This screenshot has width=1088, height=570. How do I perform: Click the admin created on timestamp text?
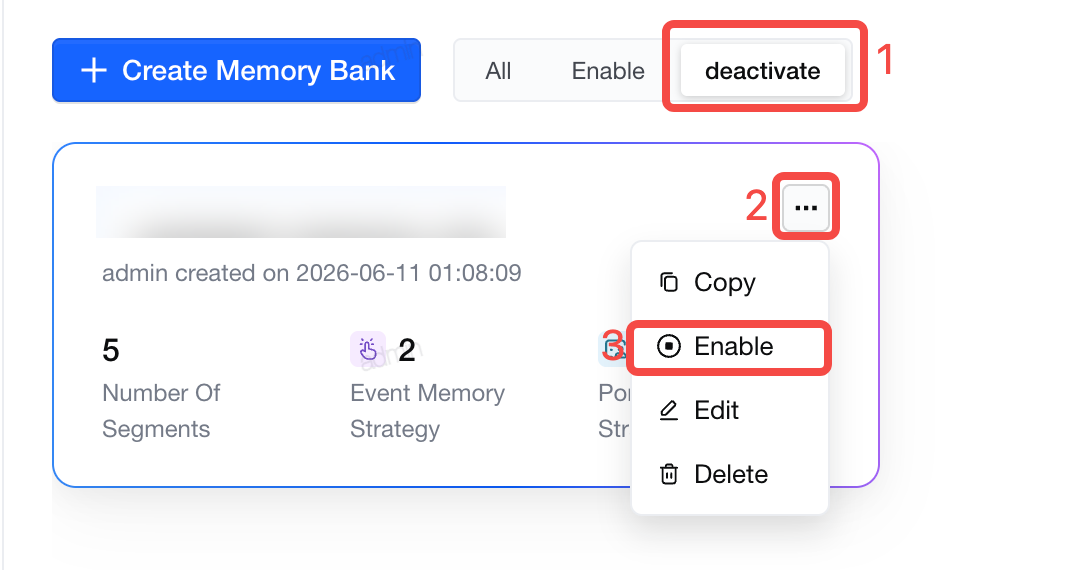point(312,273)
